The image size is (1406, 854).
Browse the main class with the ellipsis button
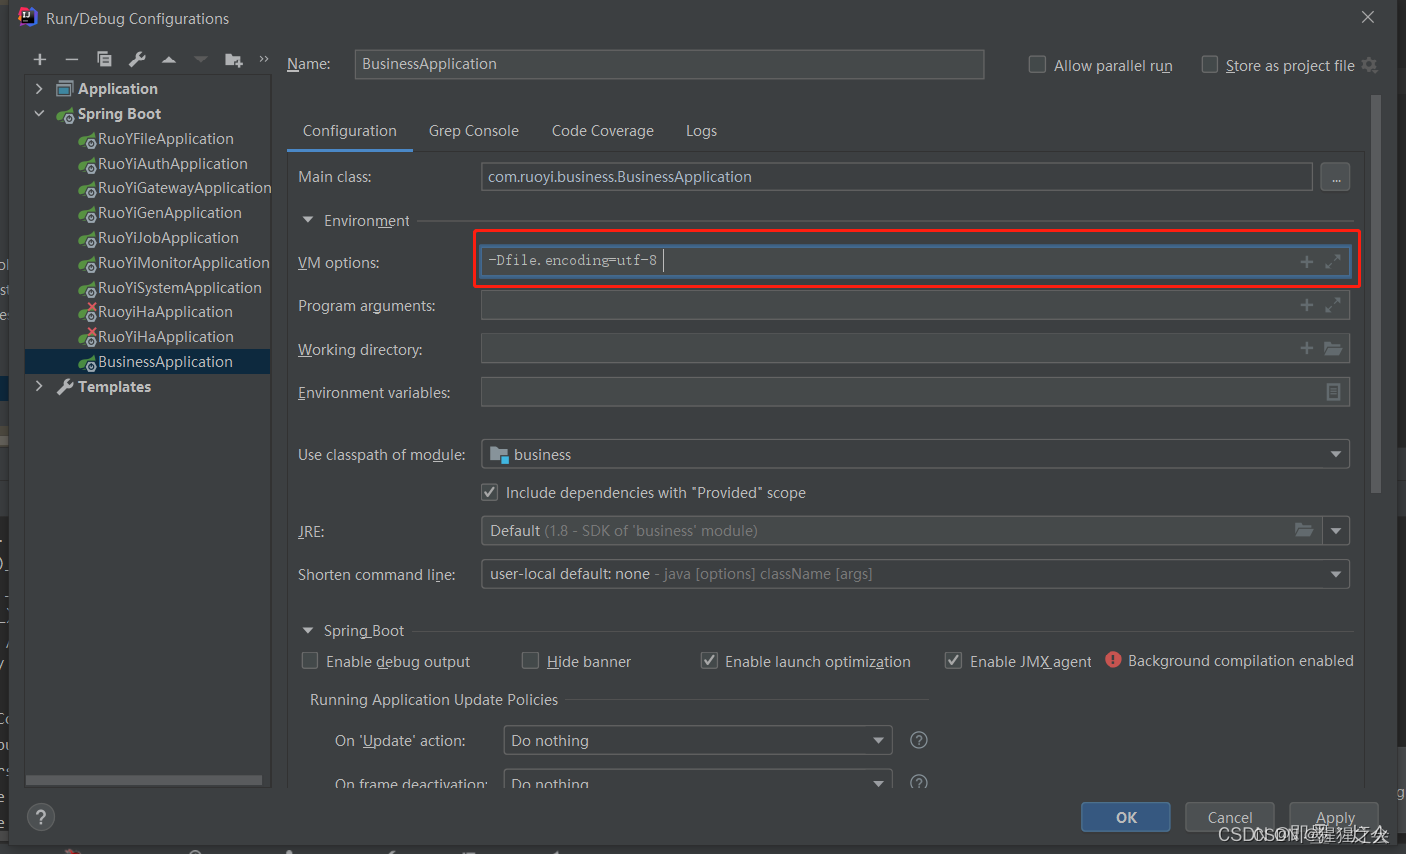pyautogui.click(x=1335, y=177)
